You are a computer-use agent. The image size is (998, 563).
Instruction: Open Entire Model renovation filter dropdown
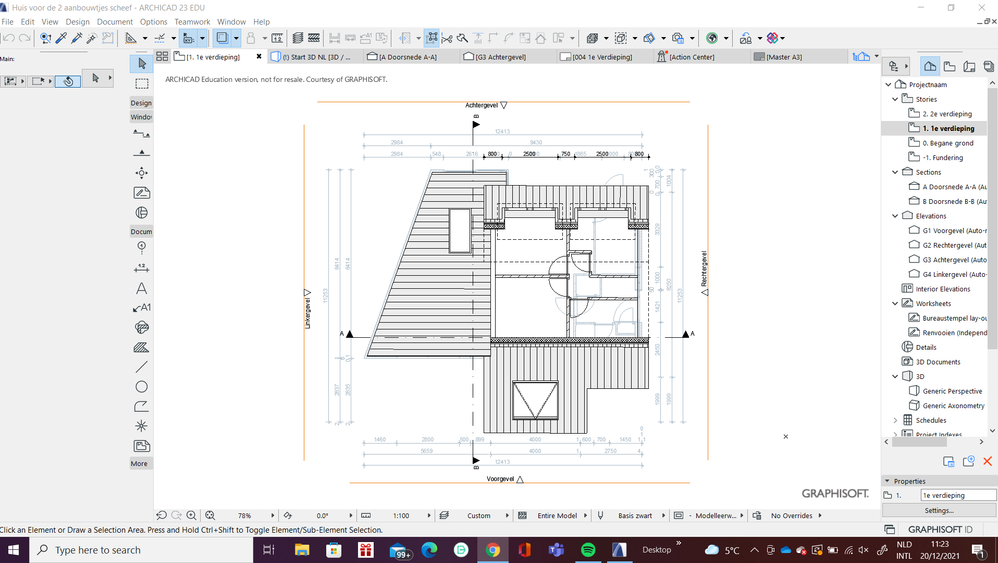(x=585, y=515)
